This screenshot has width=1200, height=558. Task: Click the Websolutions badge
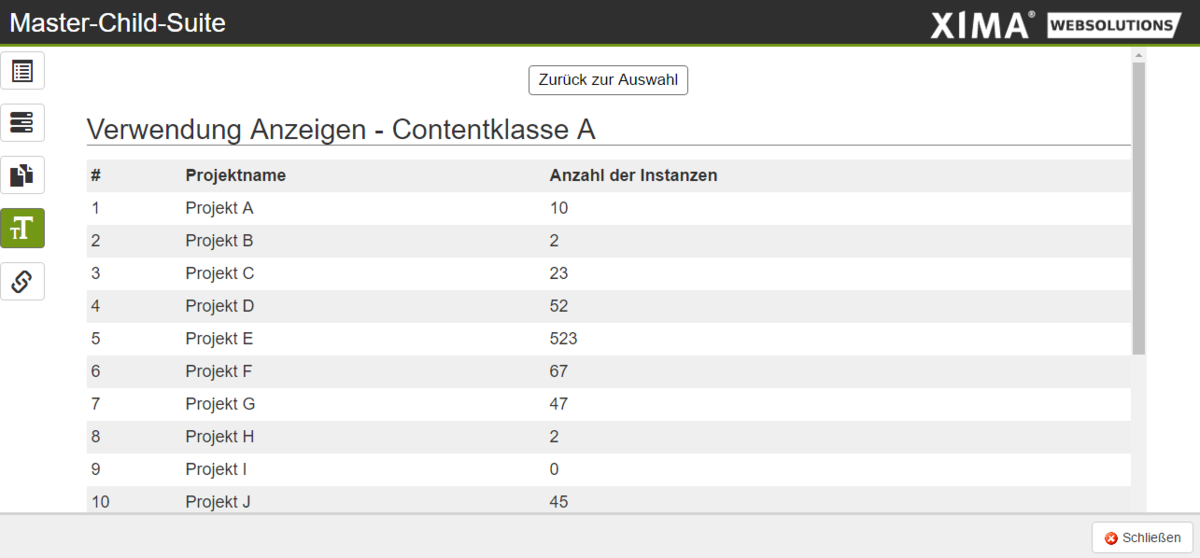click(x=1114, y=25)
